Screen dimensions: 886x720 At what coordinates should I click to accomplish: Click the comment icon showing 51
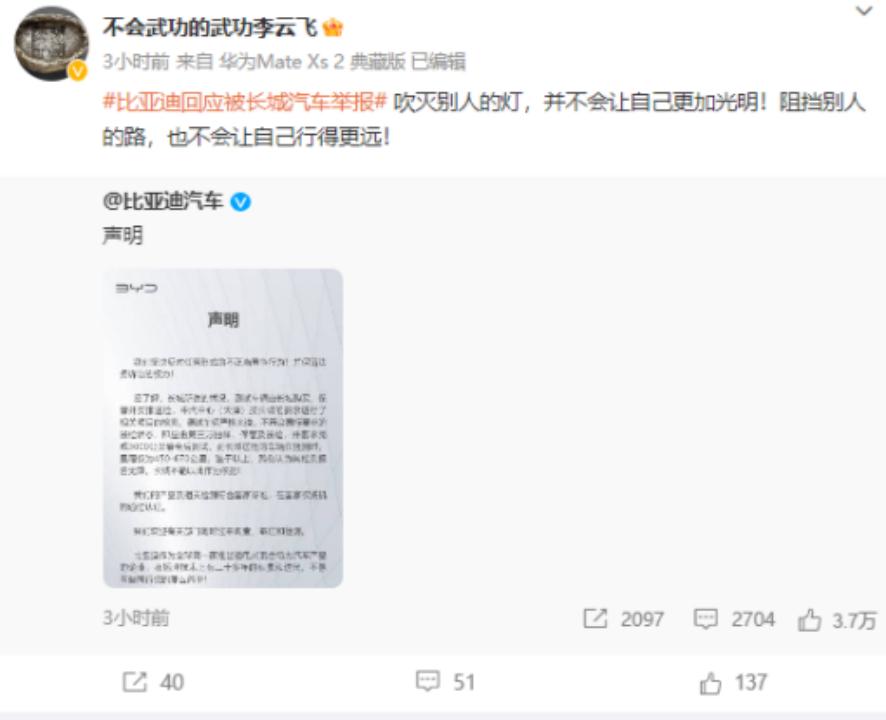point(427,682)
